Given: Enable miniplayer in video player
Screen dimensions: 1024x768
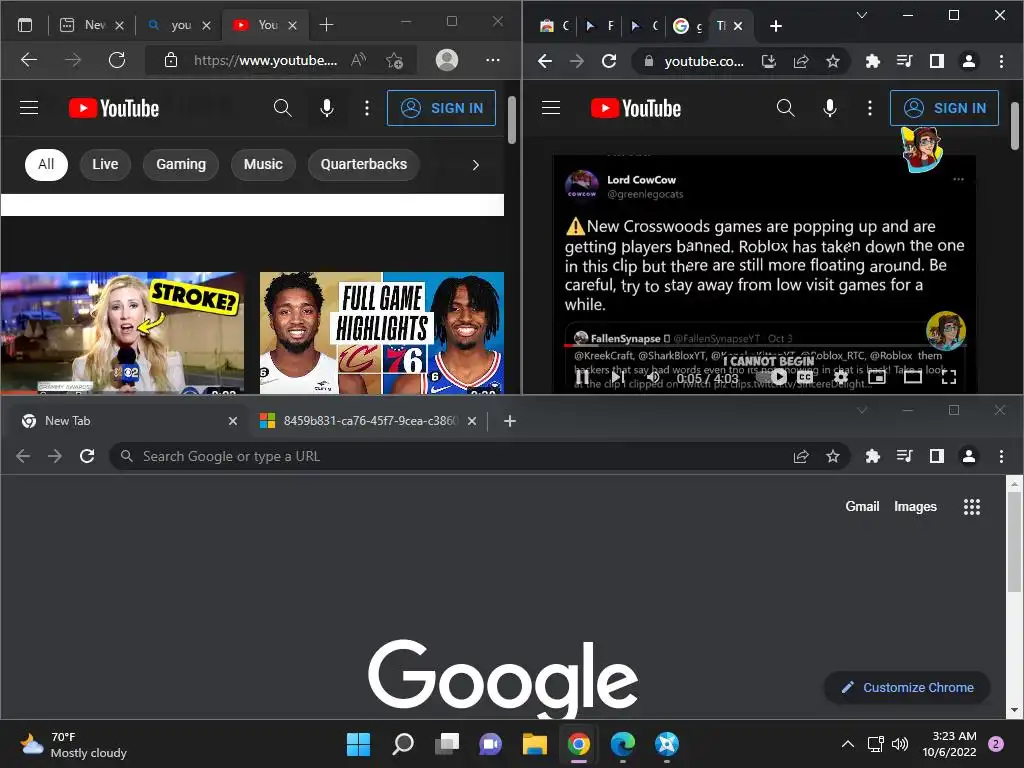Looking at the screenshot, I should (x=877, y=377).
